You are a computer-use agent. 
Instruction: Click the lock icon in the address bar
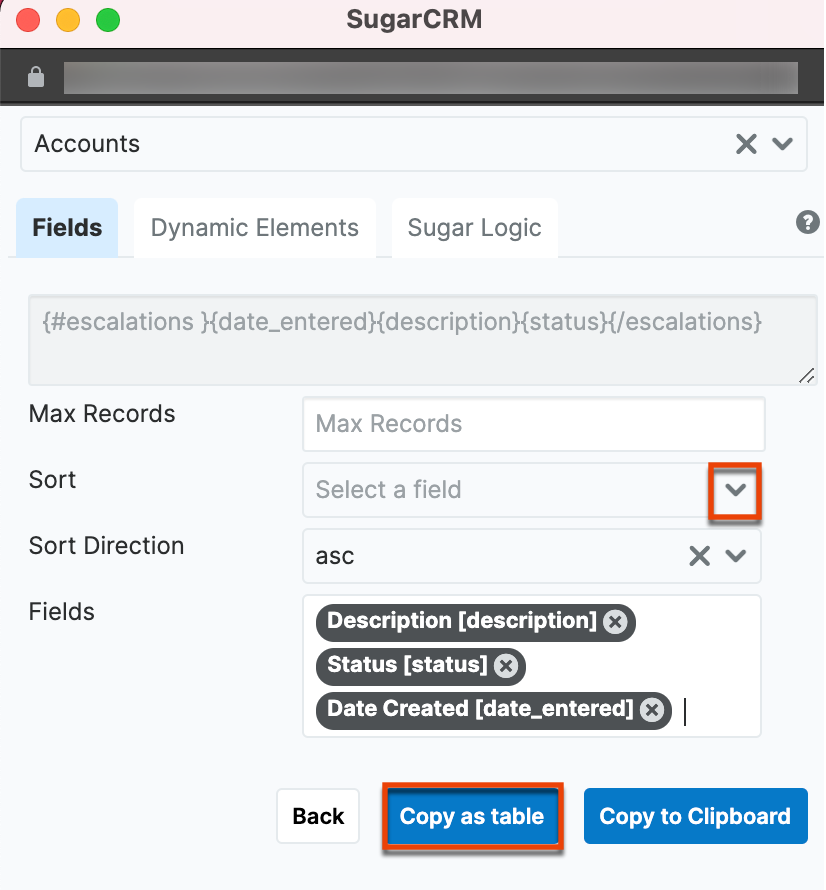pos(37,76)
